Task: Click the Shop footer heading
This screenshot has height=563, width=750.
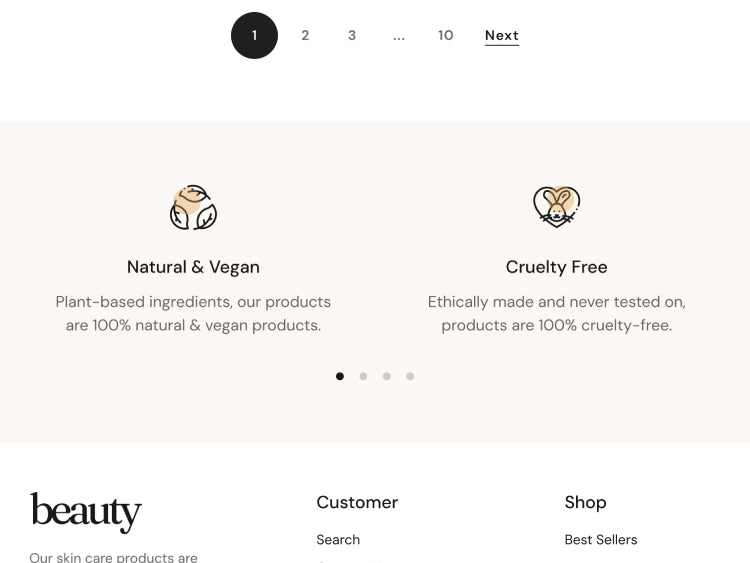Action: click(585, 502)
